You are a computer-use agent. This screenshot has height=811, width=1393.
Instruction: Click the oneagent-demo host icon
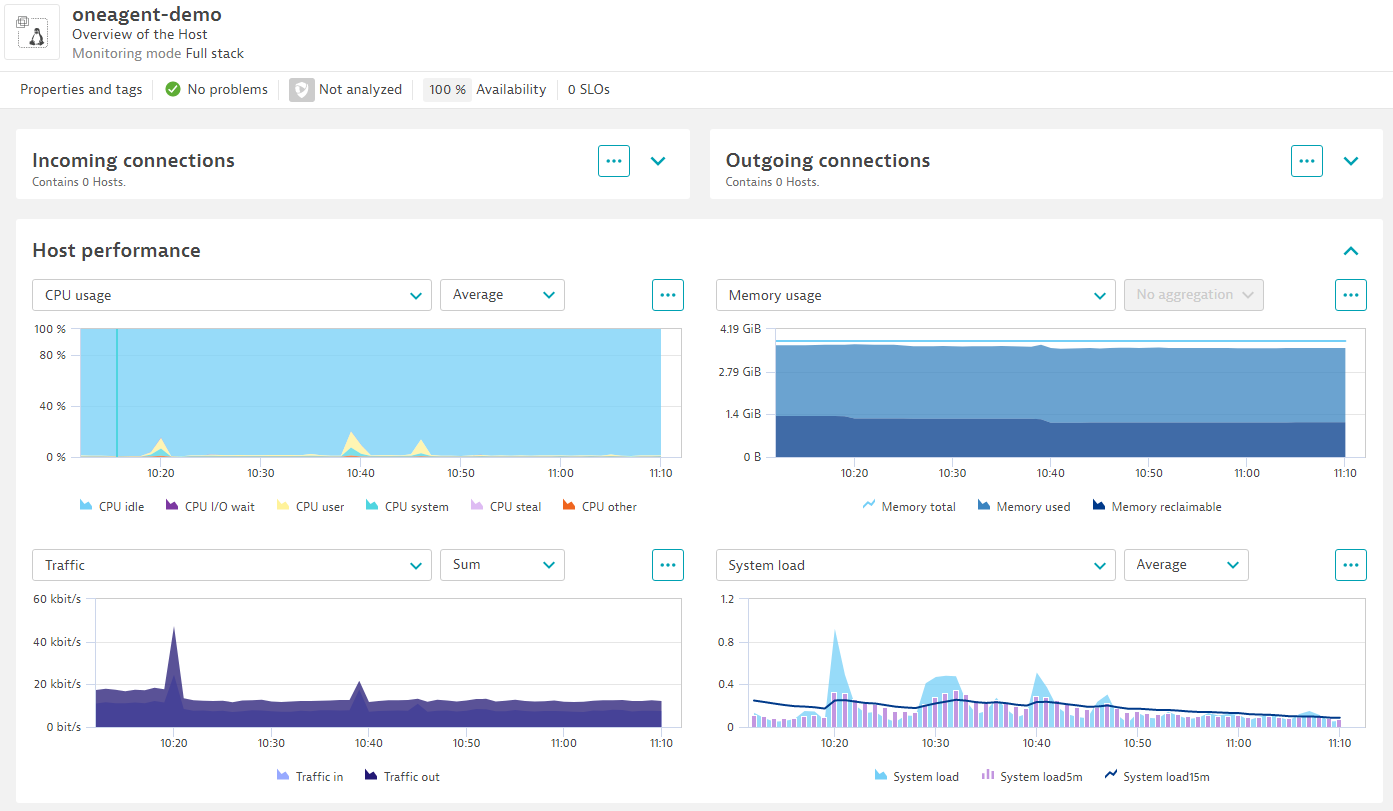click(x=31, y=32)
